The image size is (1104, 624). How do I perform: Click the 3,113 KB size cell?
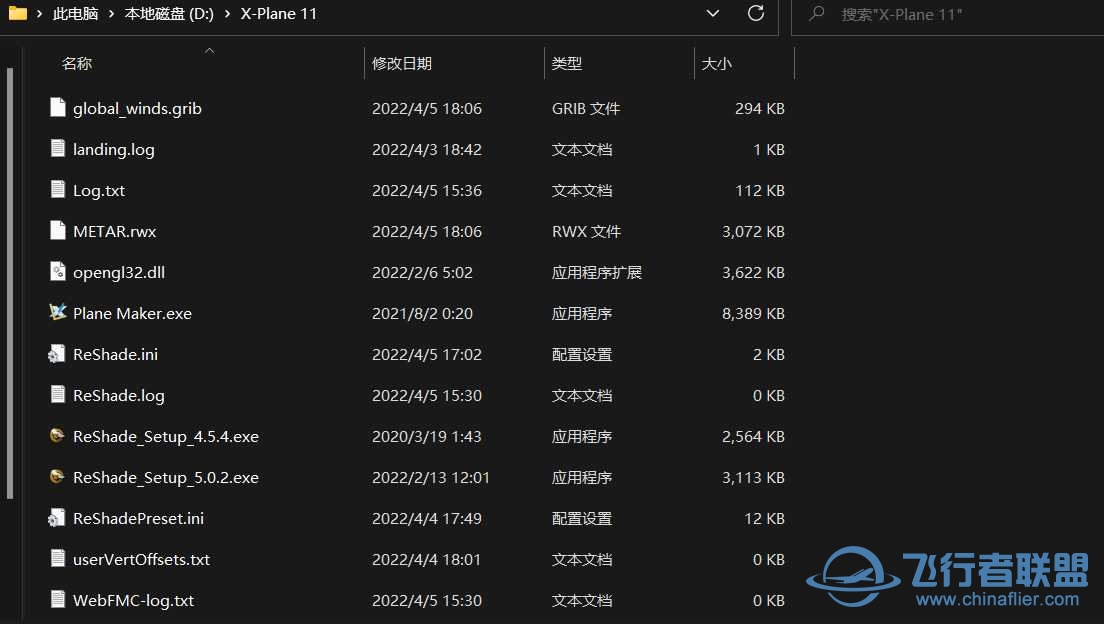753,478
